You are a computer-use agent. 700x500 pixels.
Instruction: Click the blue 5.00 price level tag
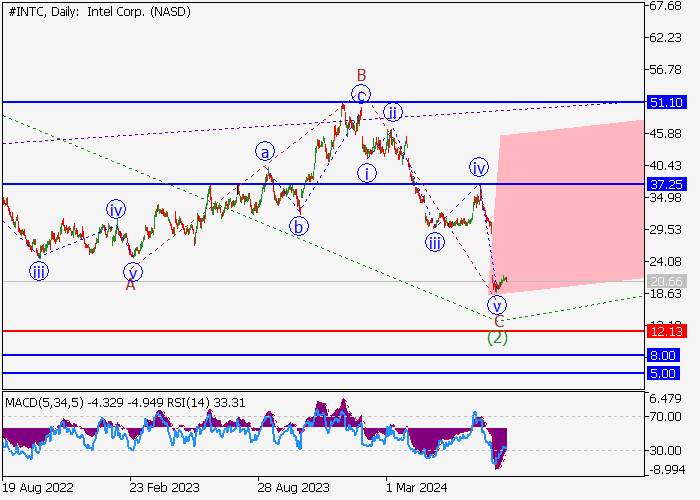tap(663, 373)
